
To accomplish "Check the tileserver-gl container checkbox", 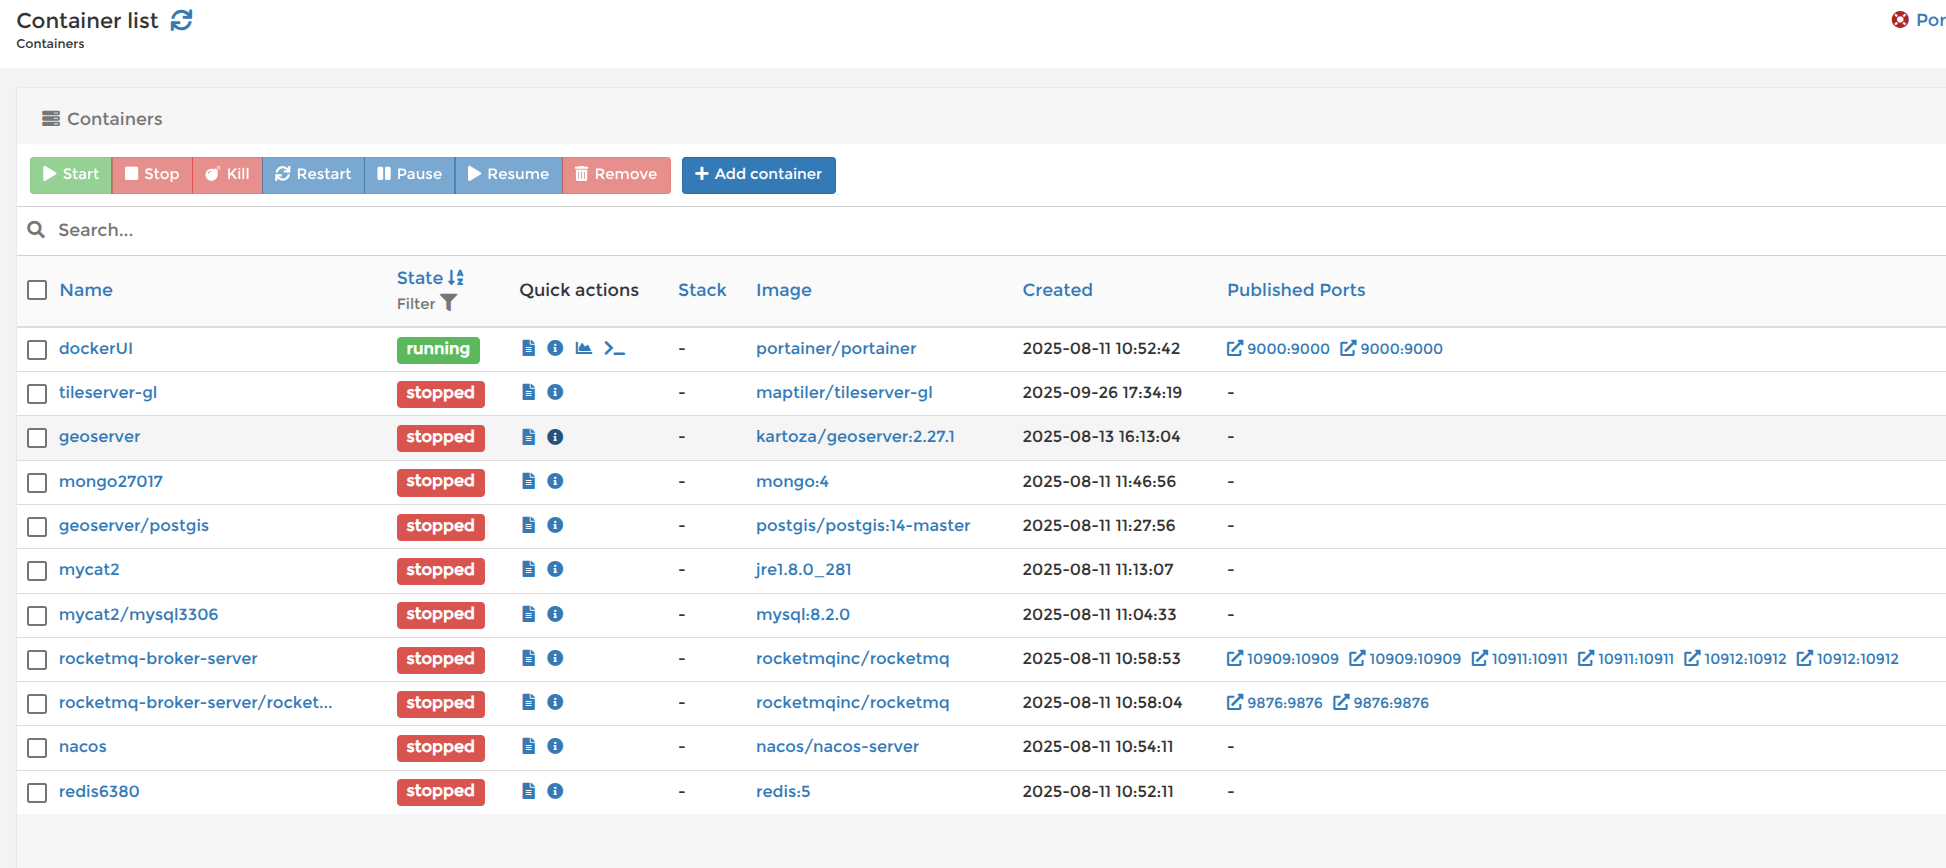I will click(x=37, y=393).
